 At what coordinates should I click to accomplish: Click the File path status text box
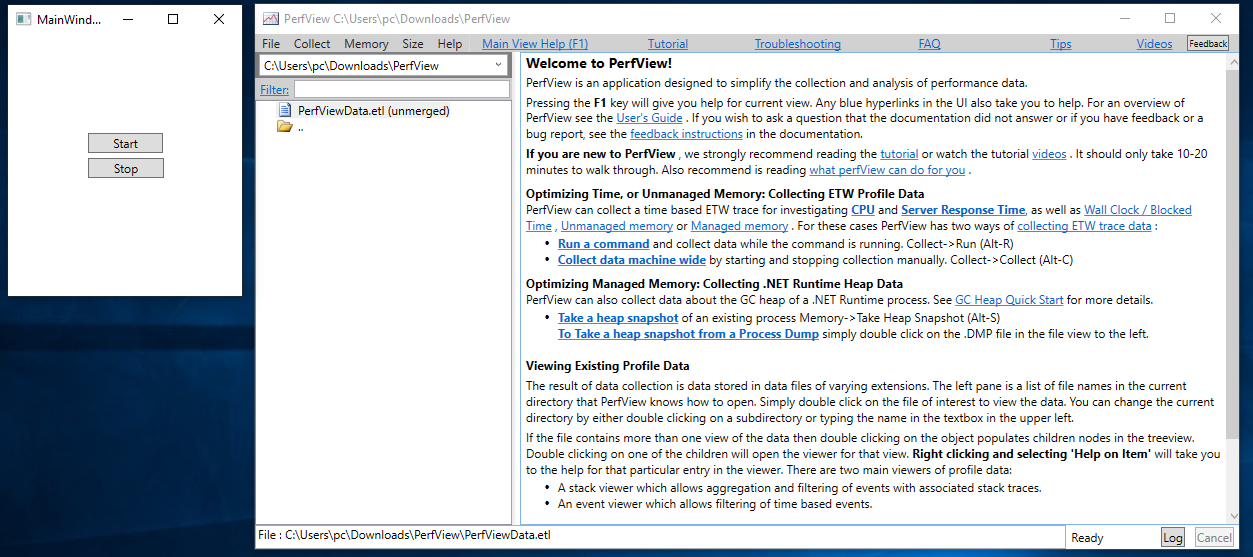pyautogui.click(x=660, y=535)
